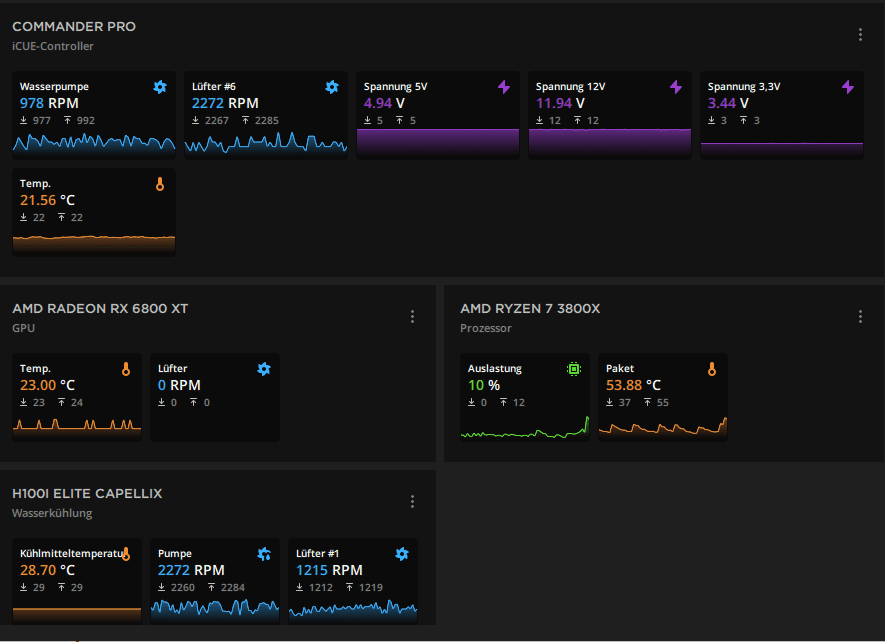This screenshot has height=642, width=885.
Task: Click the Paket temperature graph
Action: click(663, 427)
